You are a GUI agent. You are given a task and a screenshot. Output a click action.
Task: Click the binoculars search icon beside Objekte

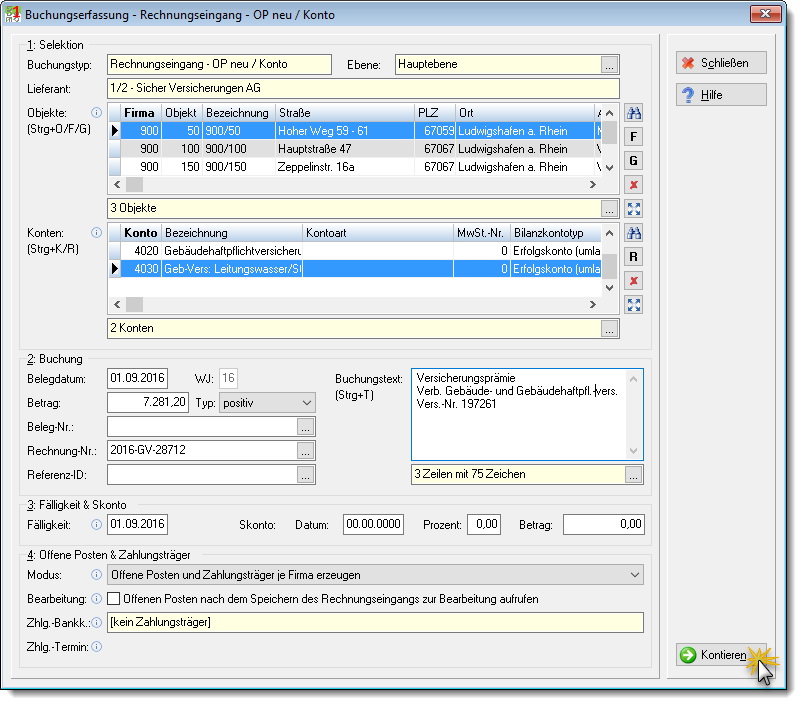coord(633,113)
